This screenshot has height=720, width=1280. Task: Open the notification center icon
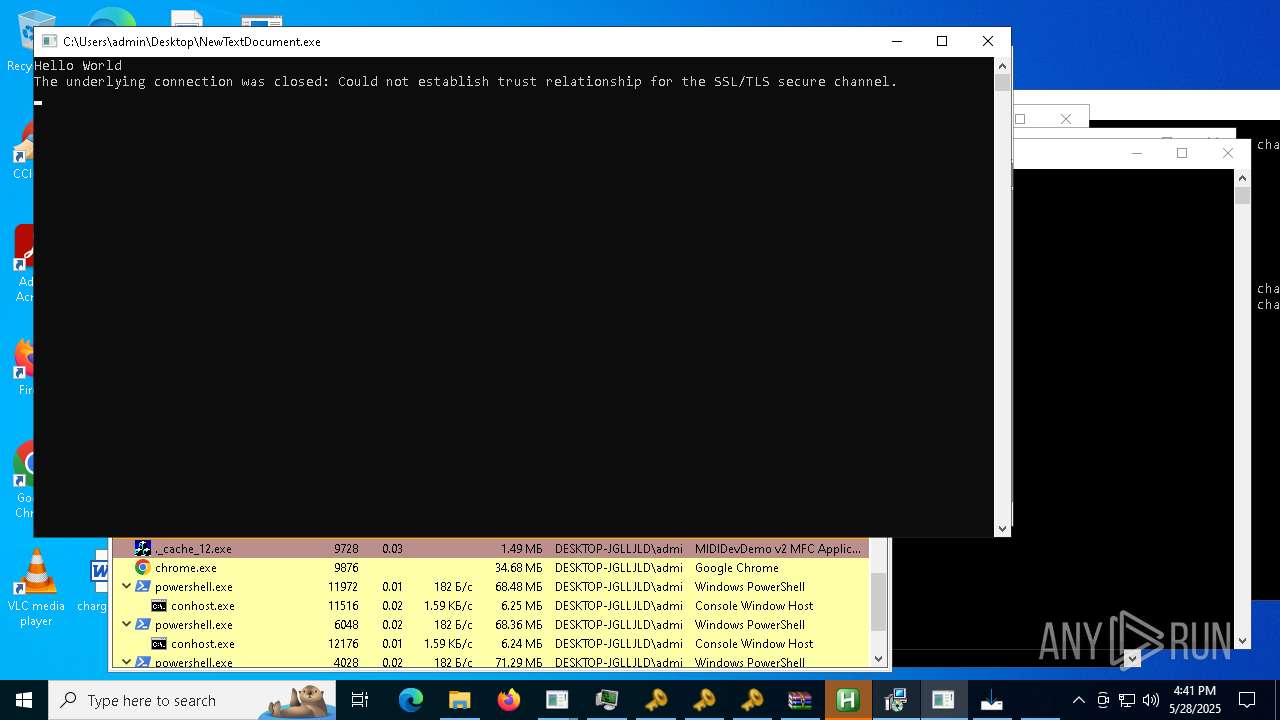(1247, 700)
